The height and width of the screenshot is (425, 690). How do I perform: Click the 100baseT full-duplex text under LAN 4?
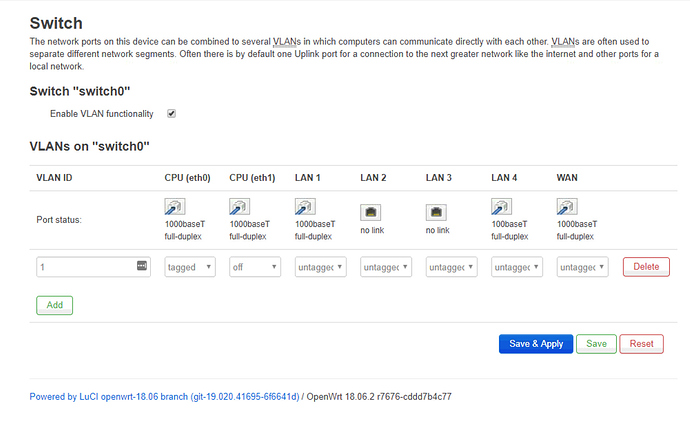pyautogui.click(x=510, y=230)
